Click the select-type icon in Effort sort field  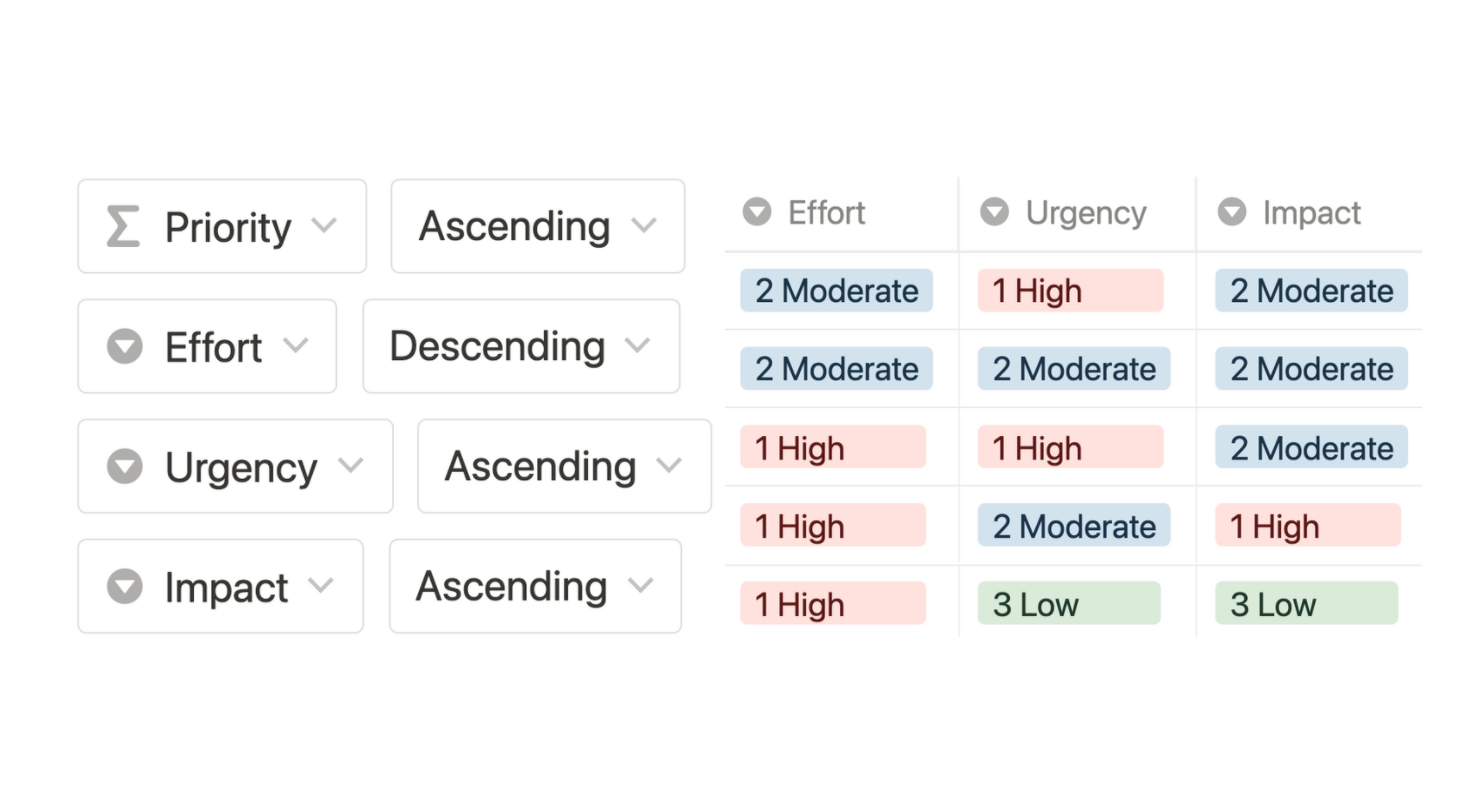[x=125, y=347]
